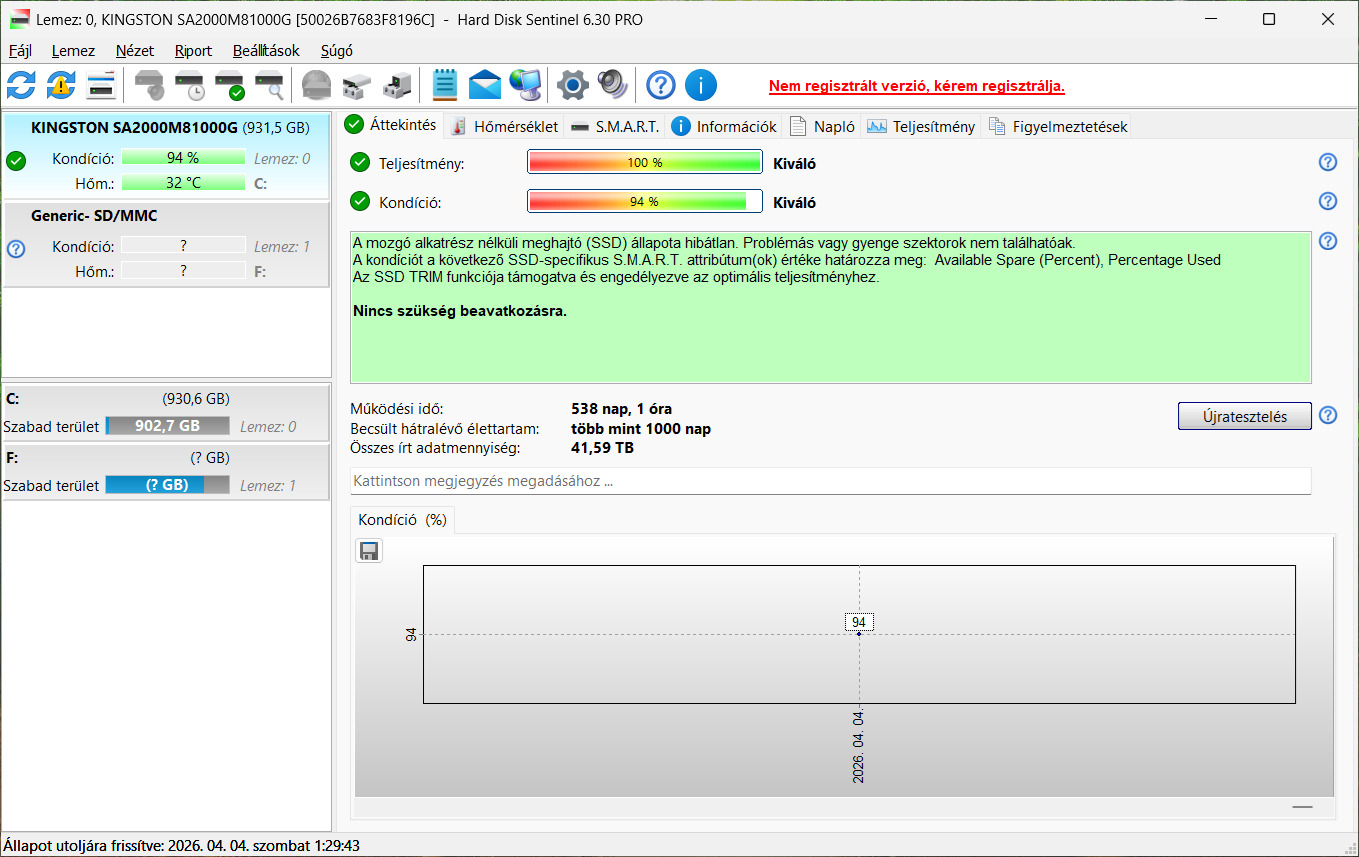The width and height of the screenshot is (1359, 857).
Task: Switch to the Áttekintés tab
Action: pos(391,125)
